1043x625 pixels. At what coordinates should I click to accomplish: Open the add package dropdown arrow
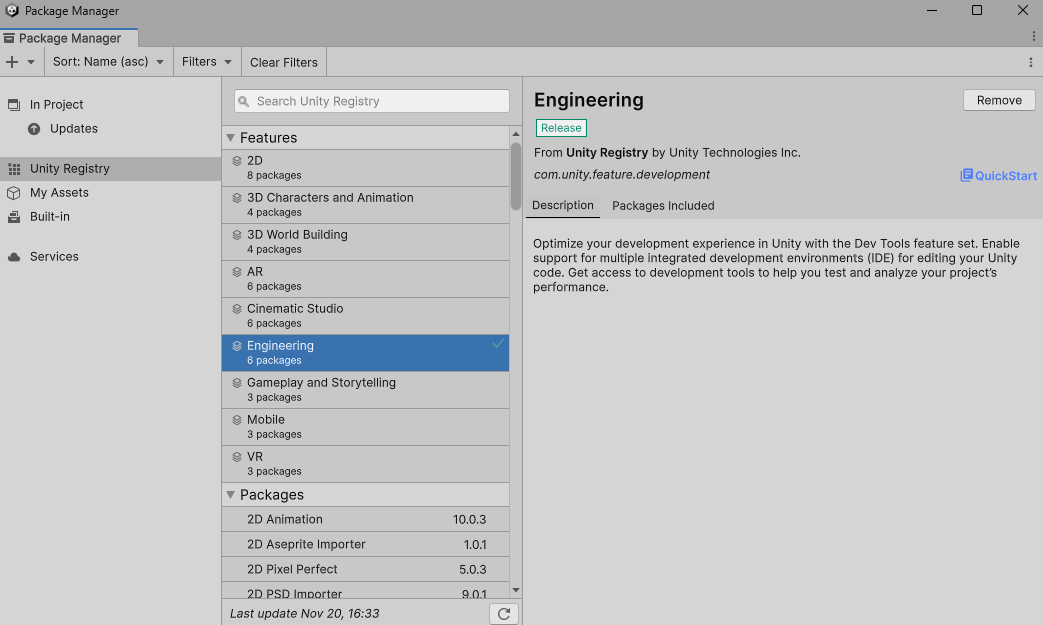[x=31, y=62]
